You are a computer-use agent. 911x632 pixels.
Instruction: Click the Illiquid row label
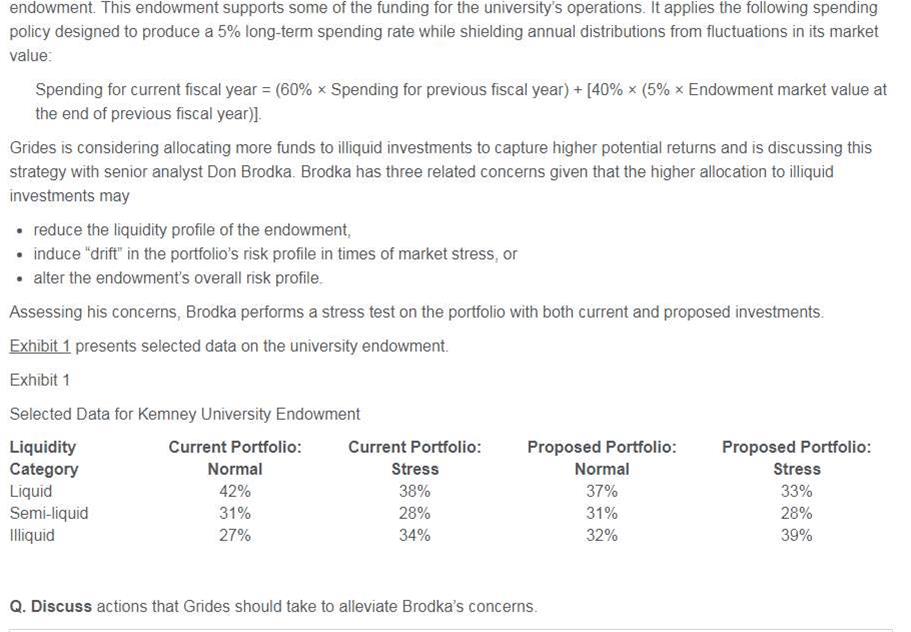pyautogui.click(x=32, y=535)
